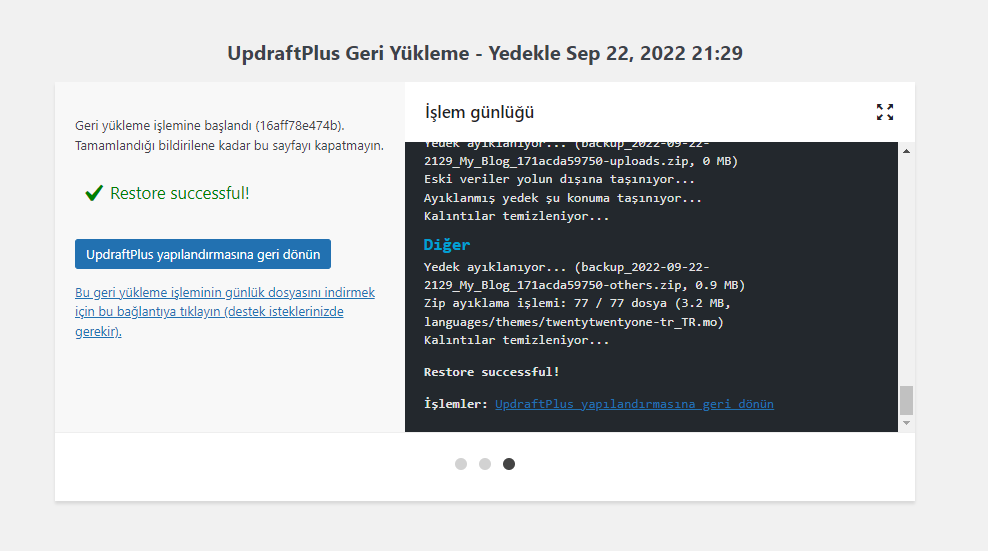
Task: Select the second step indicator dot
Action: coord(485,464)
